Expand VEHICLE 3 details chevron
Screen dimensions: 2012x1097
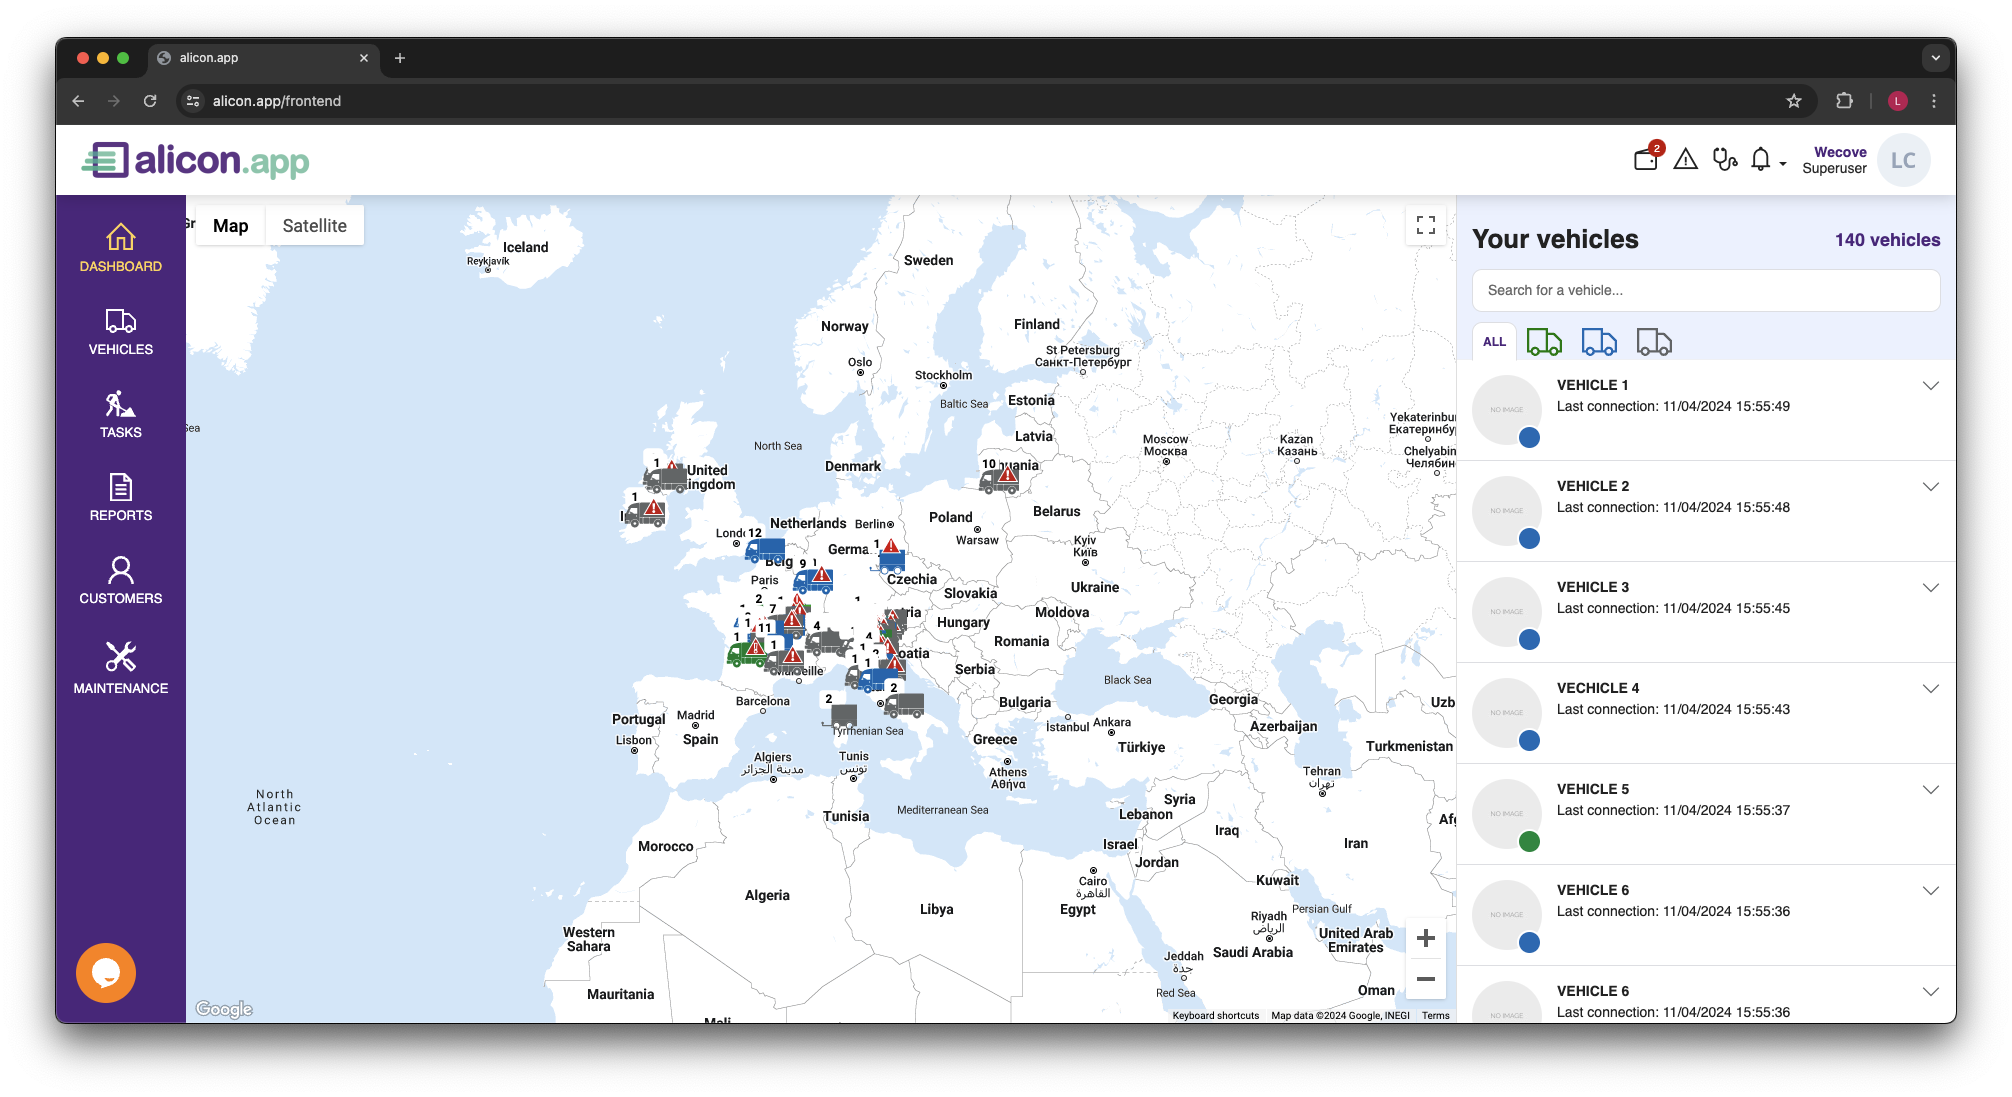click(x=1931, y=588)
